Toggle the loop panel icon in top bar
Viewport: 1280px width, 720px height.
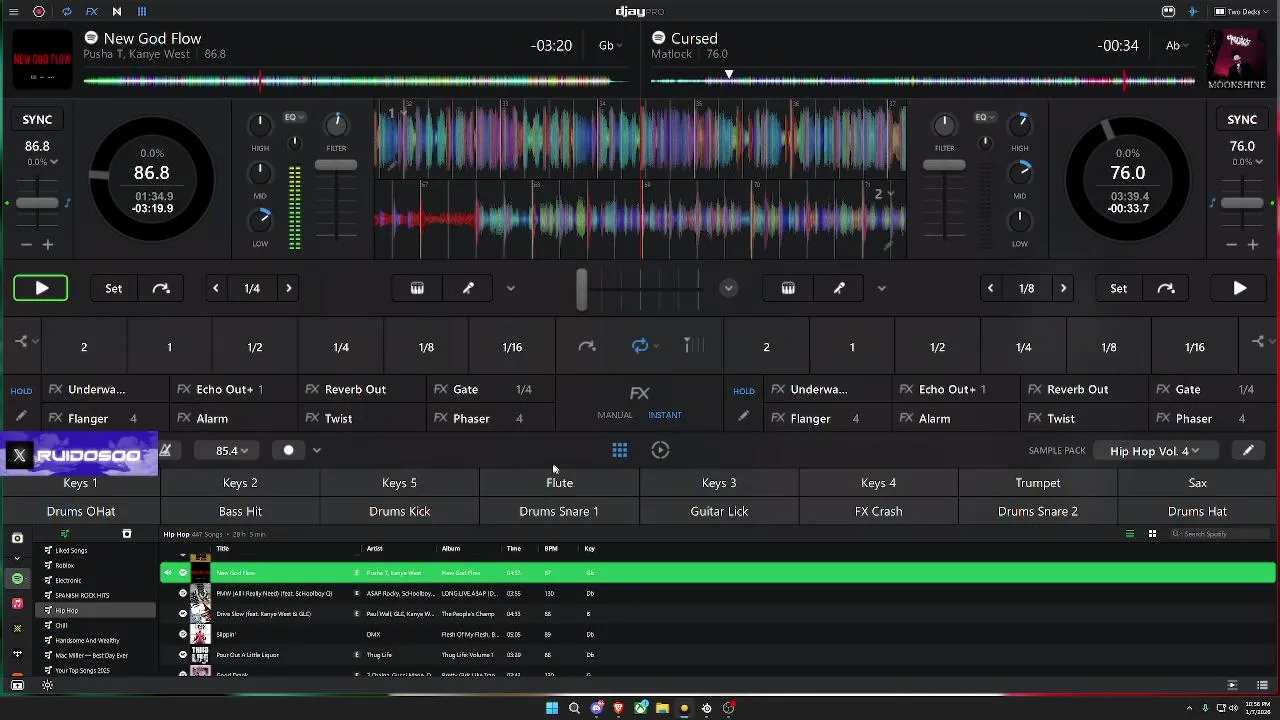[x=66, y=12]
